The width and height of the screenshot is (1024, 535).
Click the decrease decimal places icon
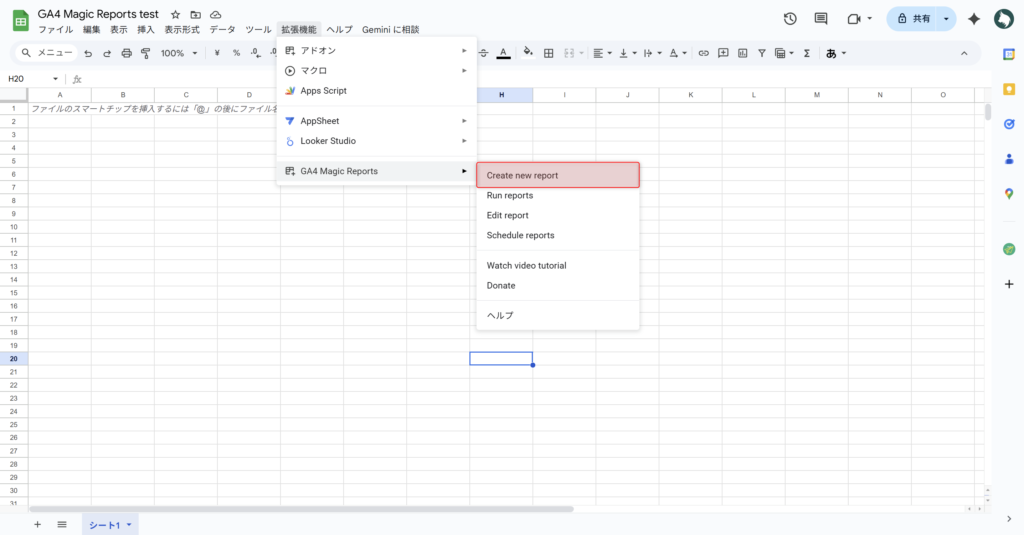pyautogui.click(x=256, y=54)
